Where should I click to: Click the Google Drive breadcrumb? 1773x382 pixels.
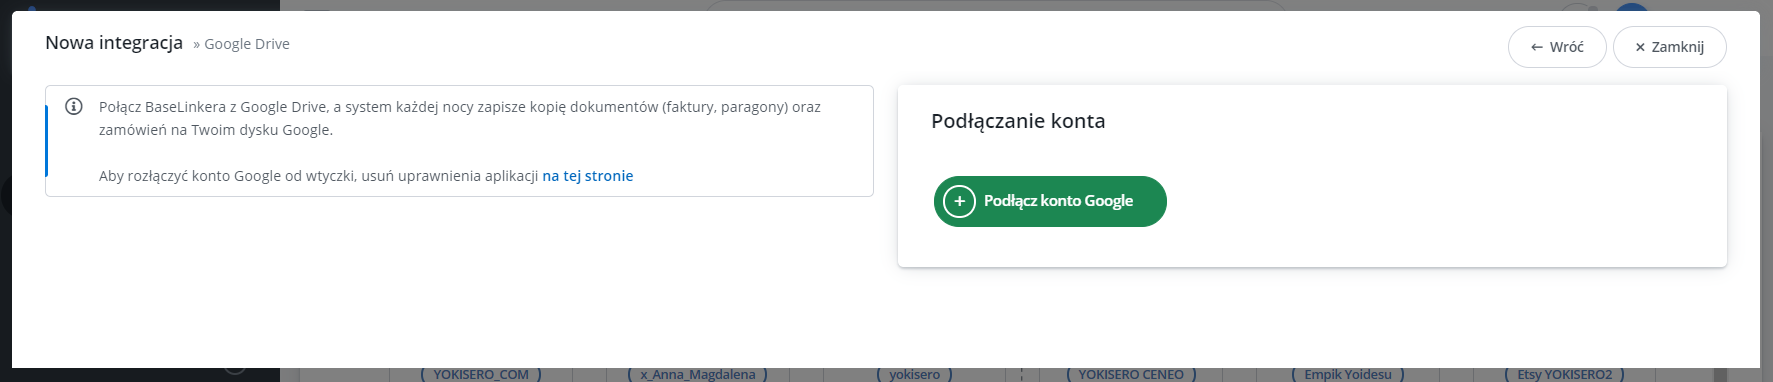tap(247, 44)
